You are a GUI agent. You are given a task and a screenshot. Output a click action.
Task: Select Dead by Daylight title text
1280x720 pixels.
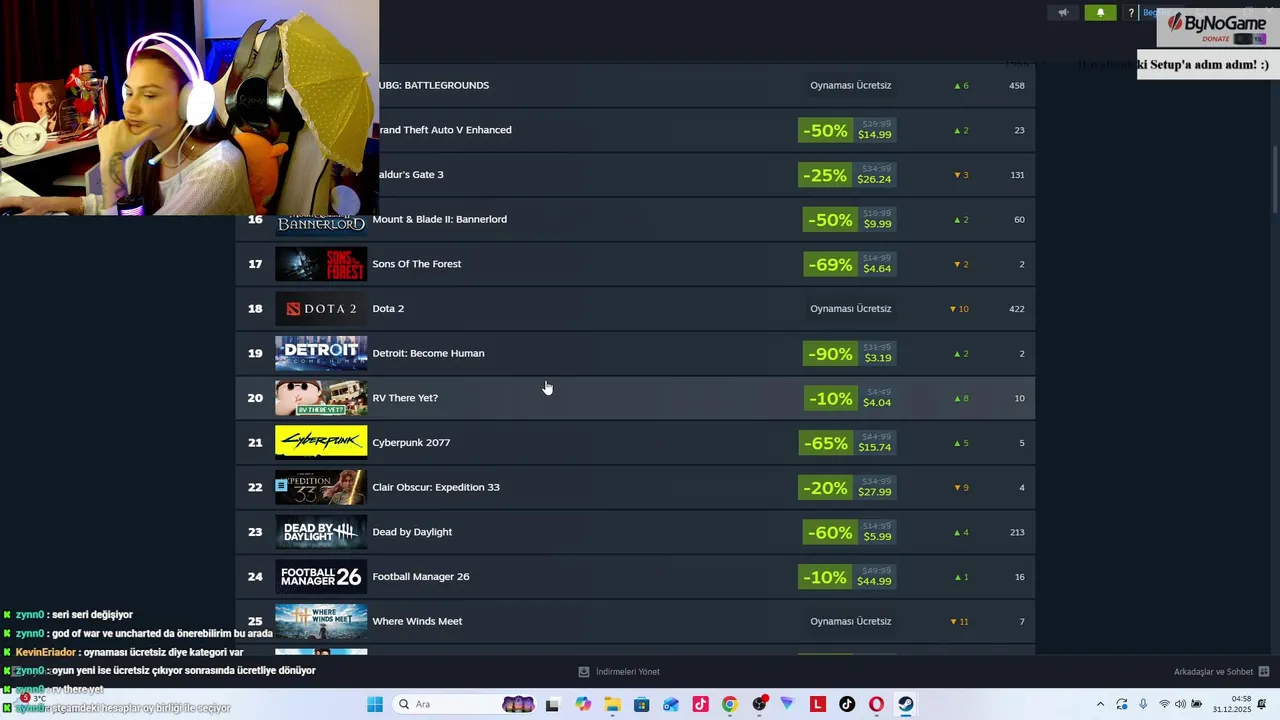tap(412, 532)
